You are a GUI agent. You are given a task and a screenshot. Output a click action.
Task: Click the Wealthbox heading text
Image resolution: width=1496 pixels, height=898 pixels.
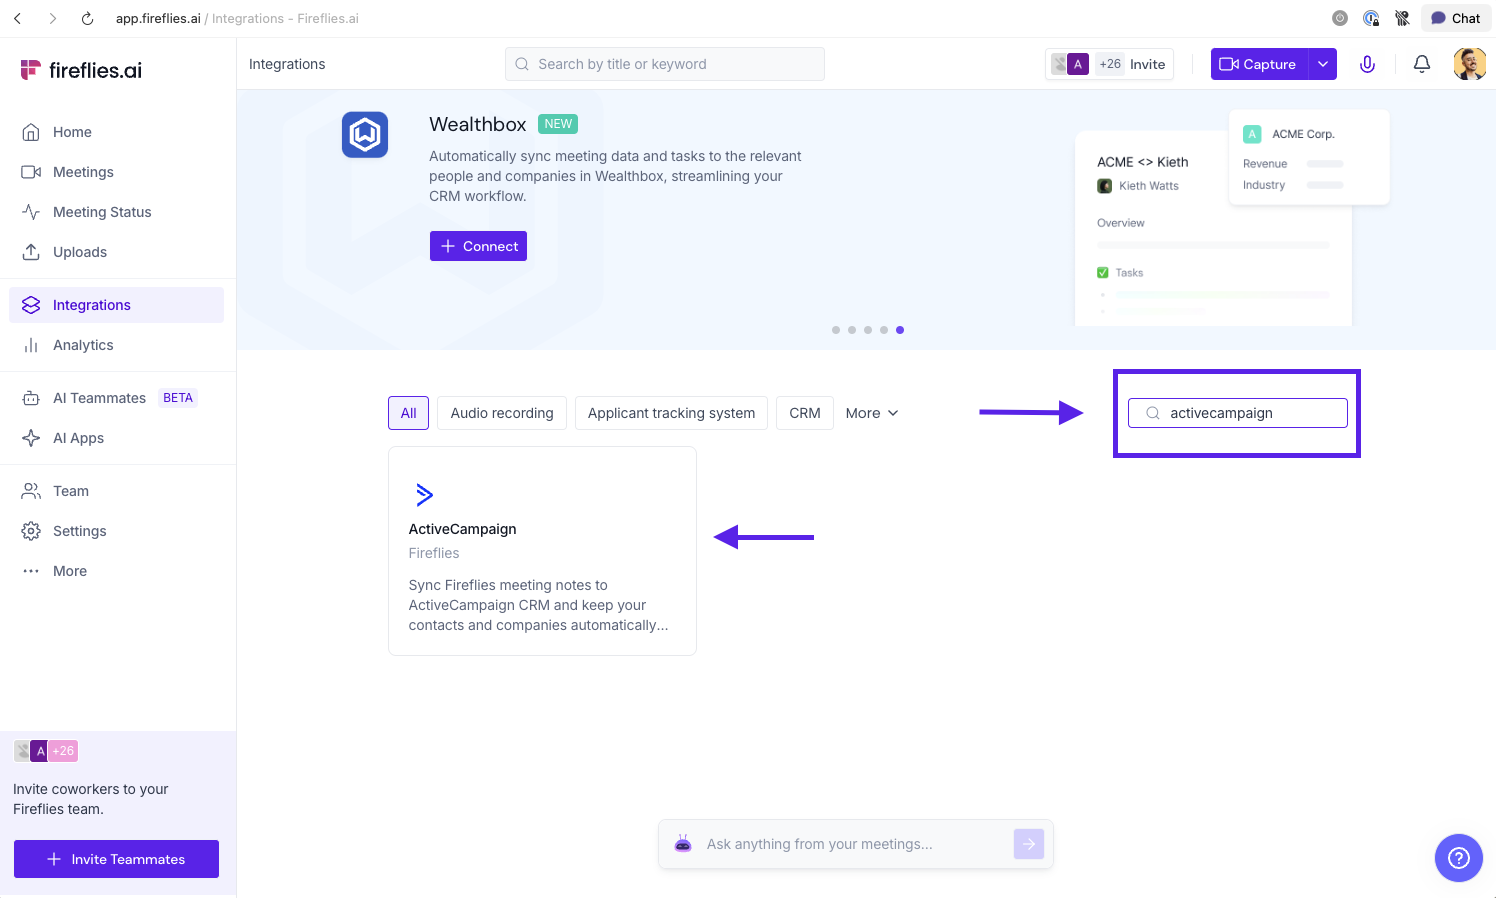pyautogui.click(x=478, y=124)
